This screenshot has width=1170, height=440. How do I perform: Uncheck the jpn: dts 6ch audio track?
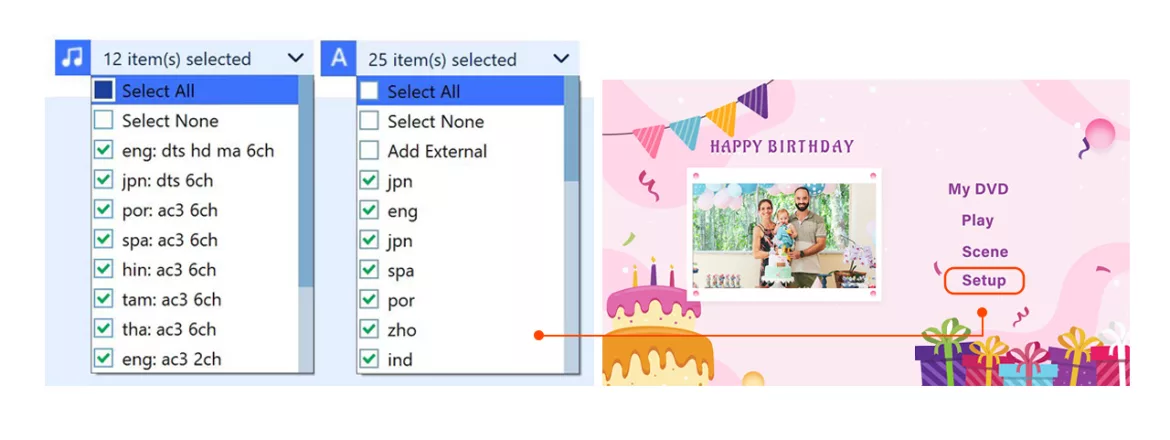pyautogui.click(x=104, y=181)
